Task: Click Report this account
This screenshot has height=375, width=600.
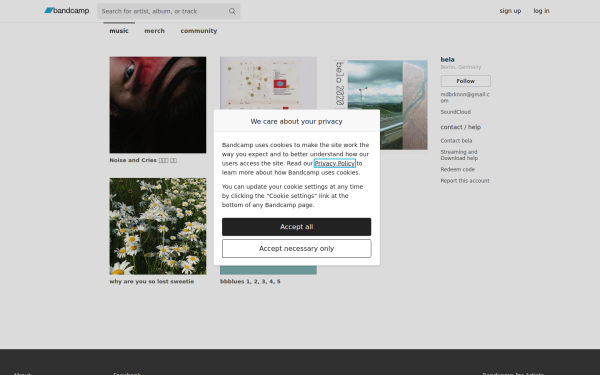Action: (x=465, y=181)
